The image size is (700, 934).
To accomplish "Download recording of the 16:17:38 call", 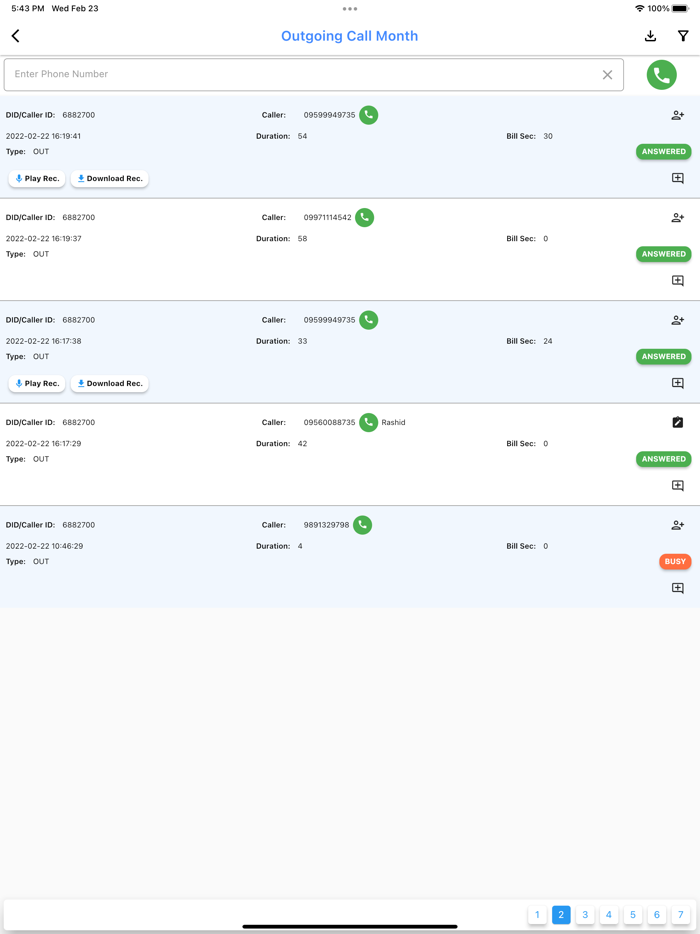I will pos(110,384).
